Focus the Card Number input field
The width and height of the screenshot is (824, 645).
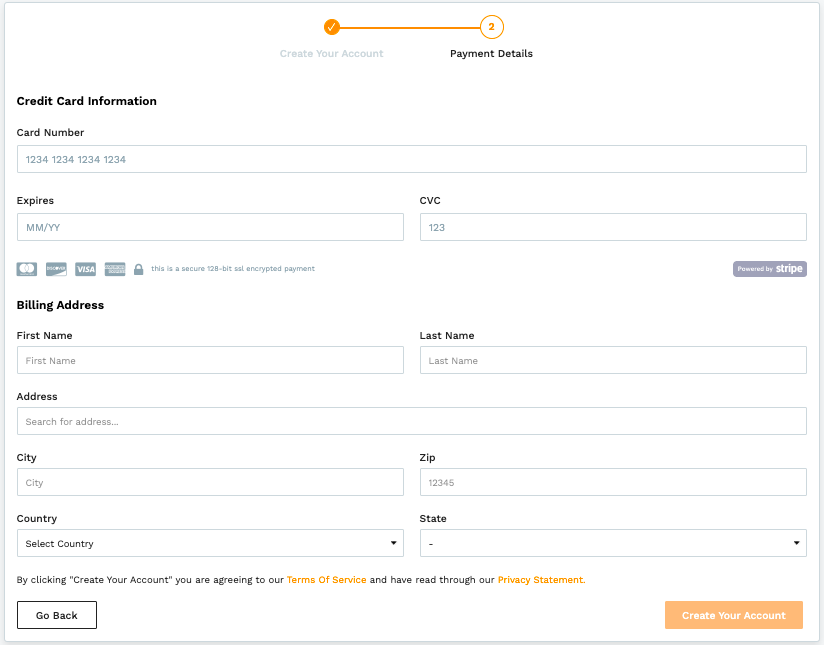point(411,159)
